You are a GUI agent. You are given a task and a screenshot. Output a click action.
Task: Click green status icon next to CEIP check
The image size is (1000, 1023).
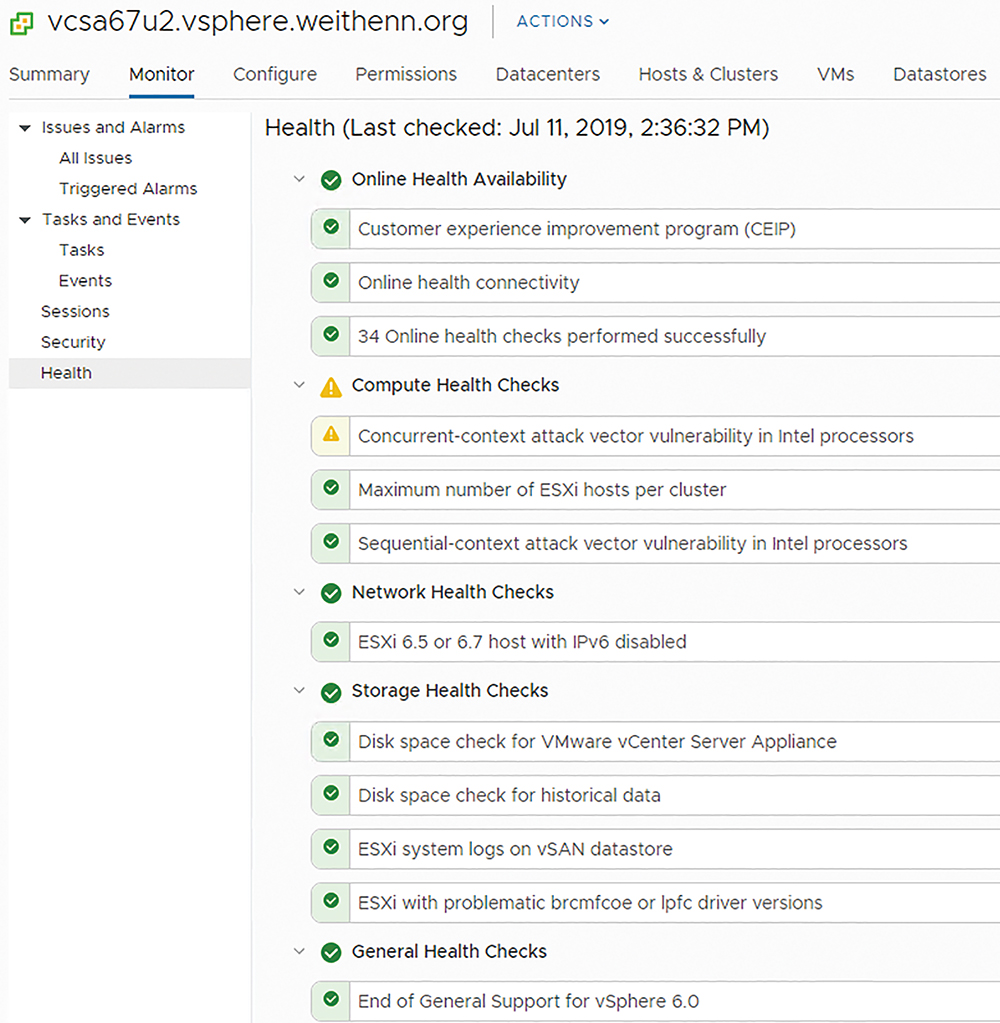(x=331, y=227)
